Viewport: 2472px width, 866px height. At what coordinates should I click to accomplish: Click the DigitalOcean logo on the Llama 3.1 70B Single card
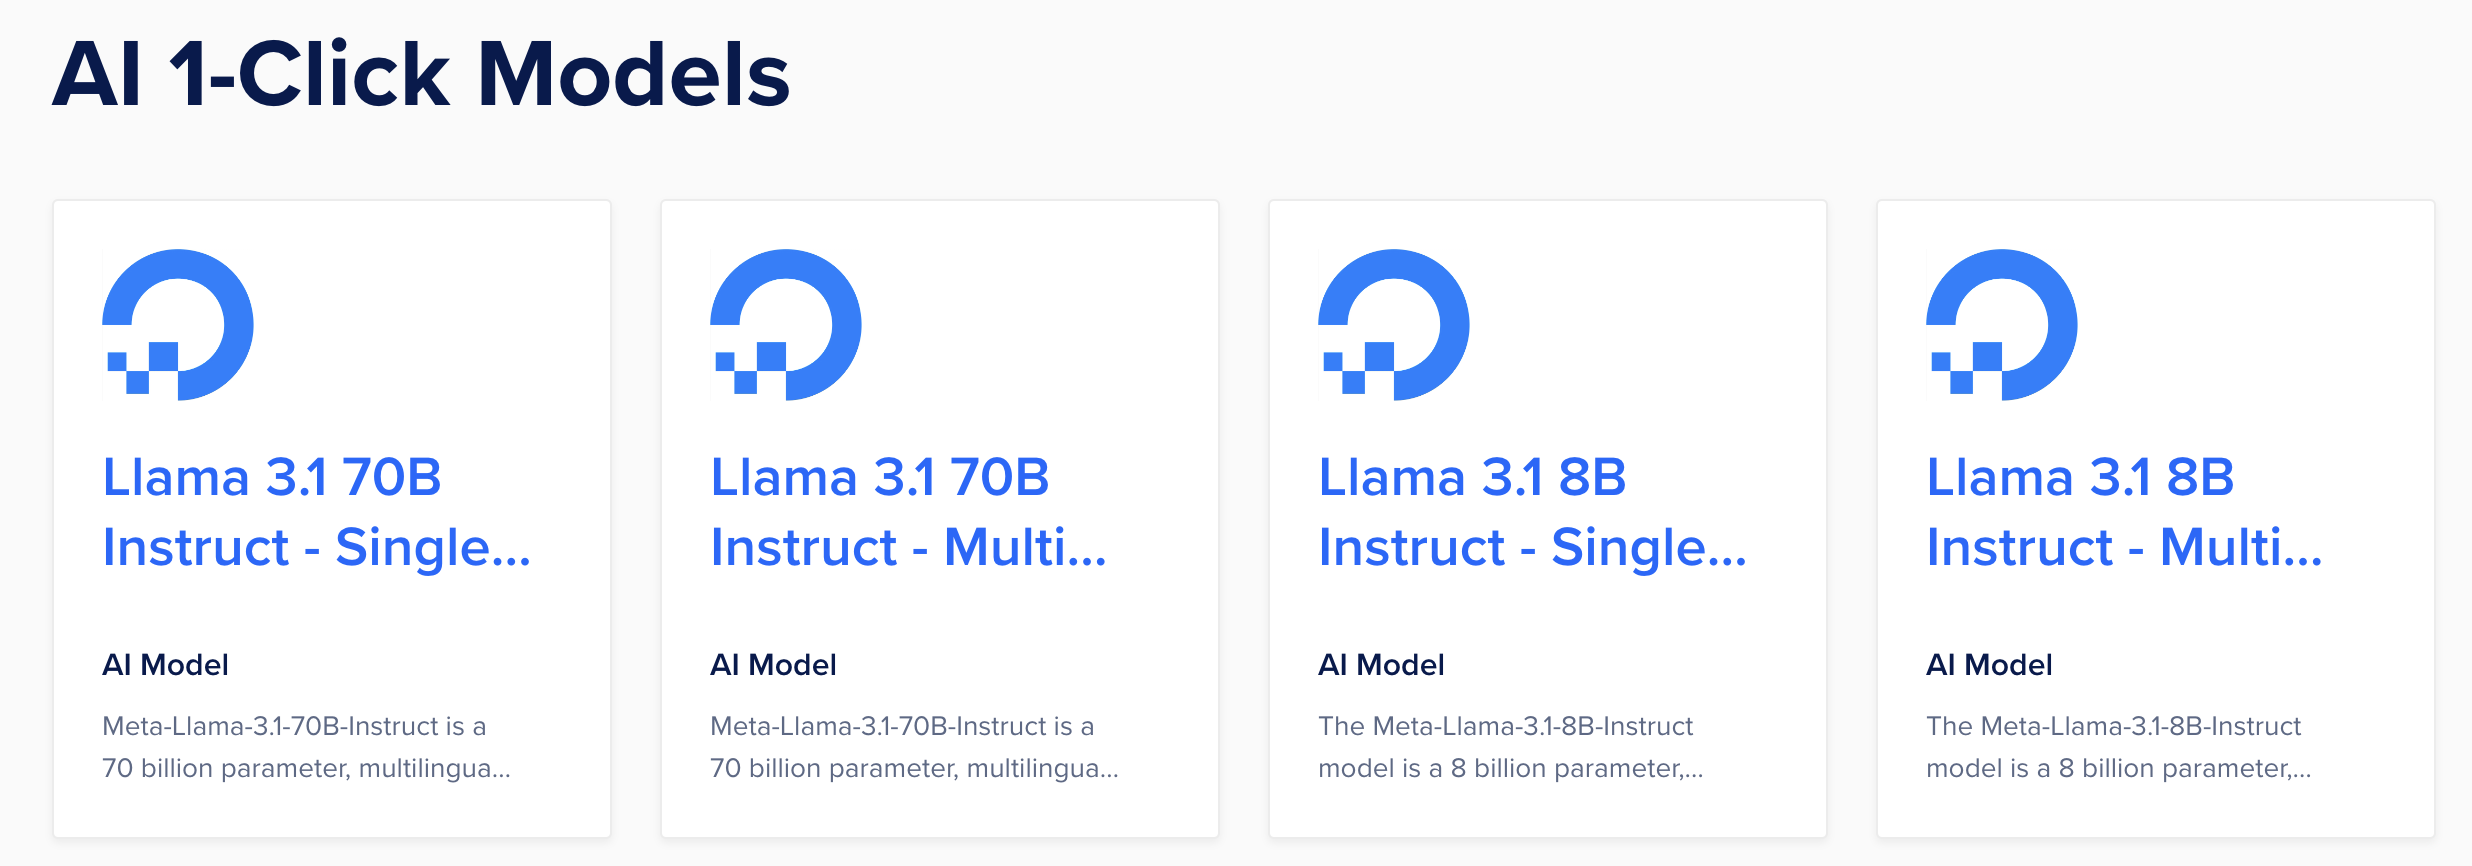point(178,324)
